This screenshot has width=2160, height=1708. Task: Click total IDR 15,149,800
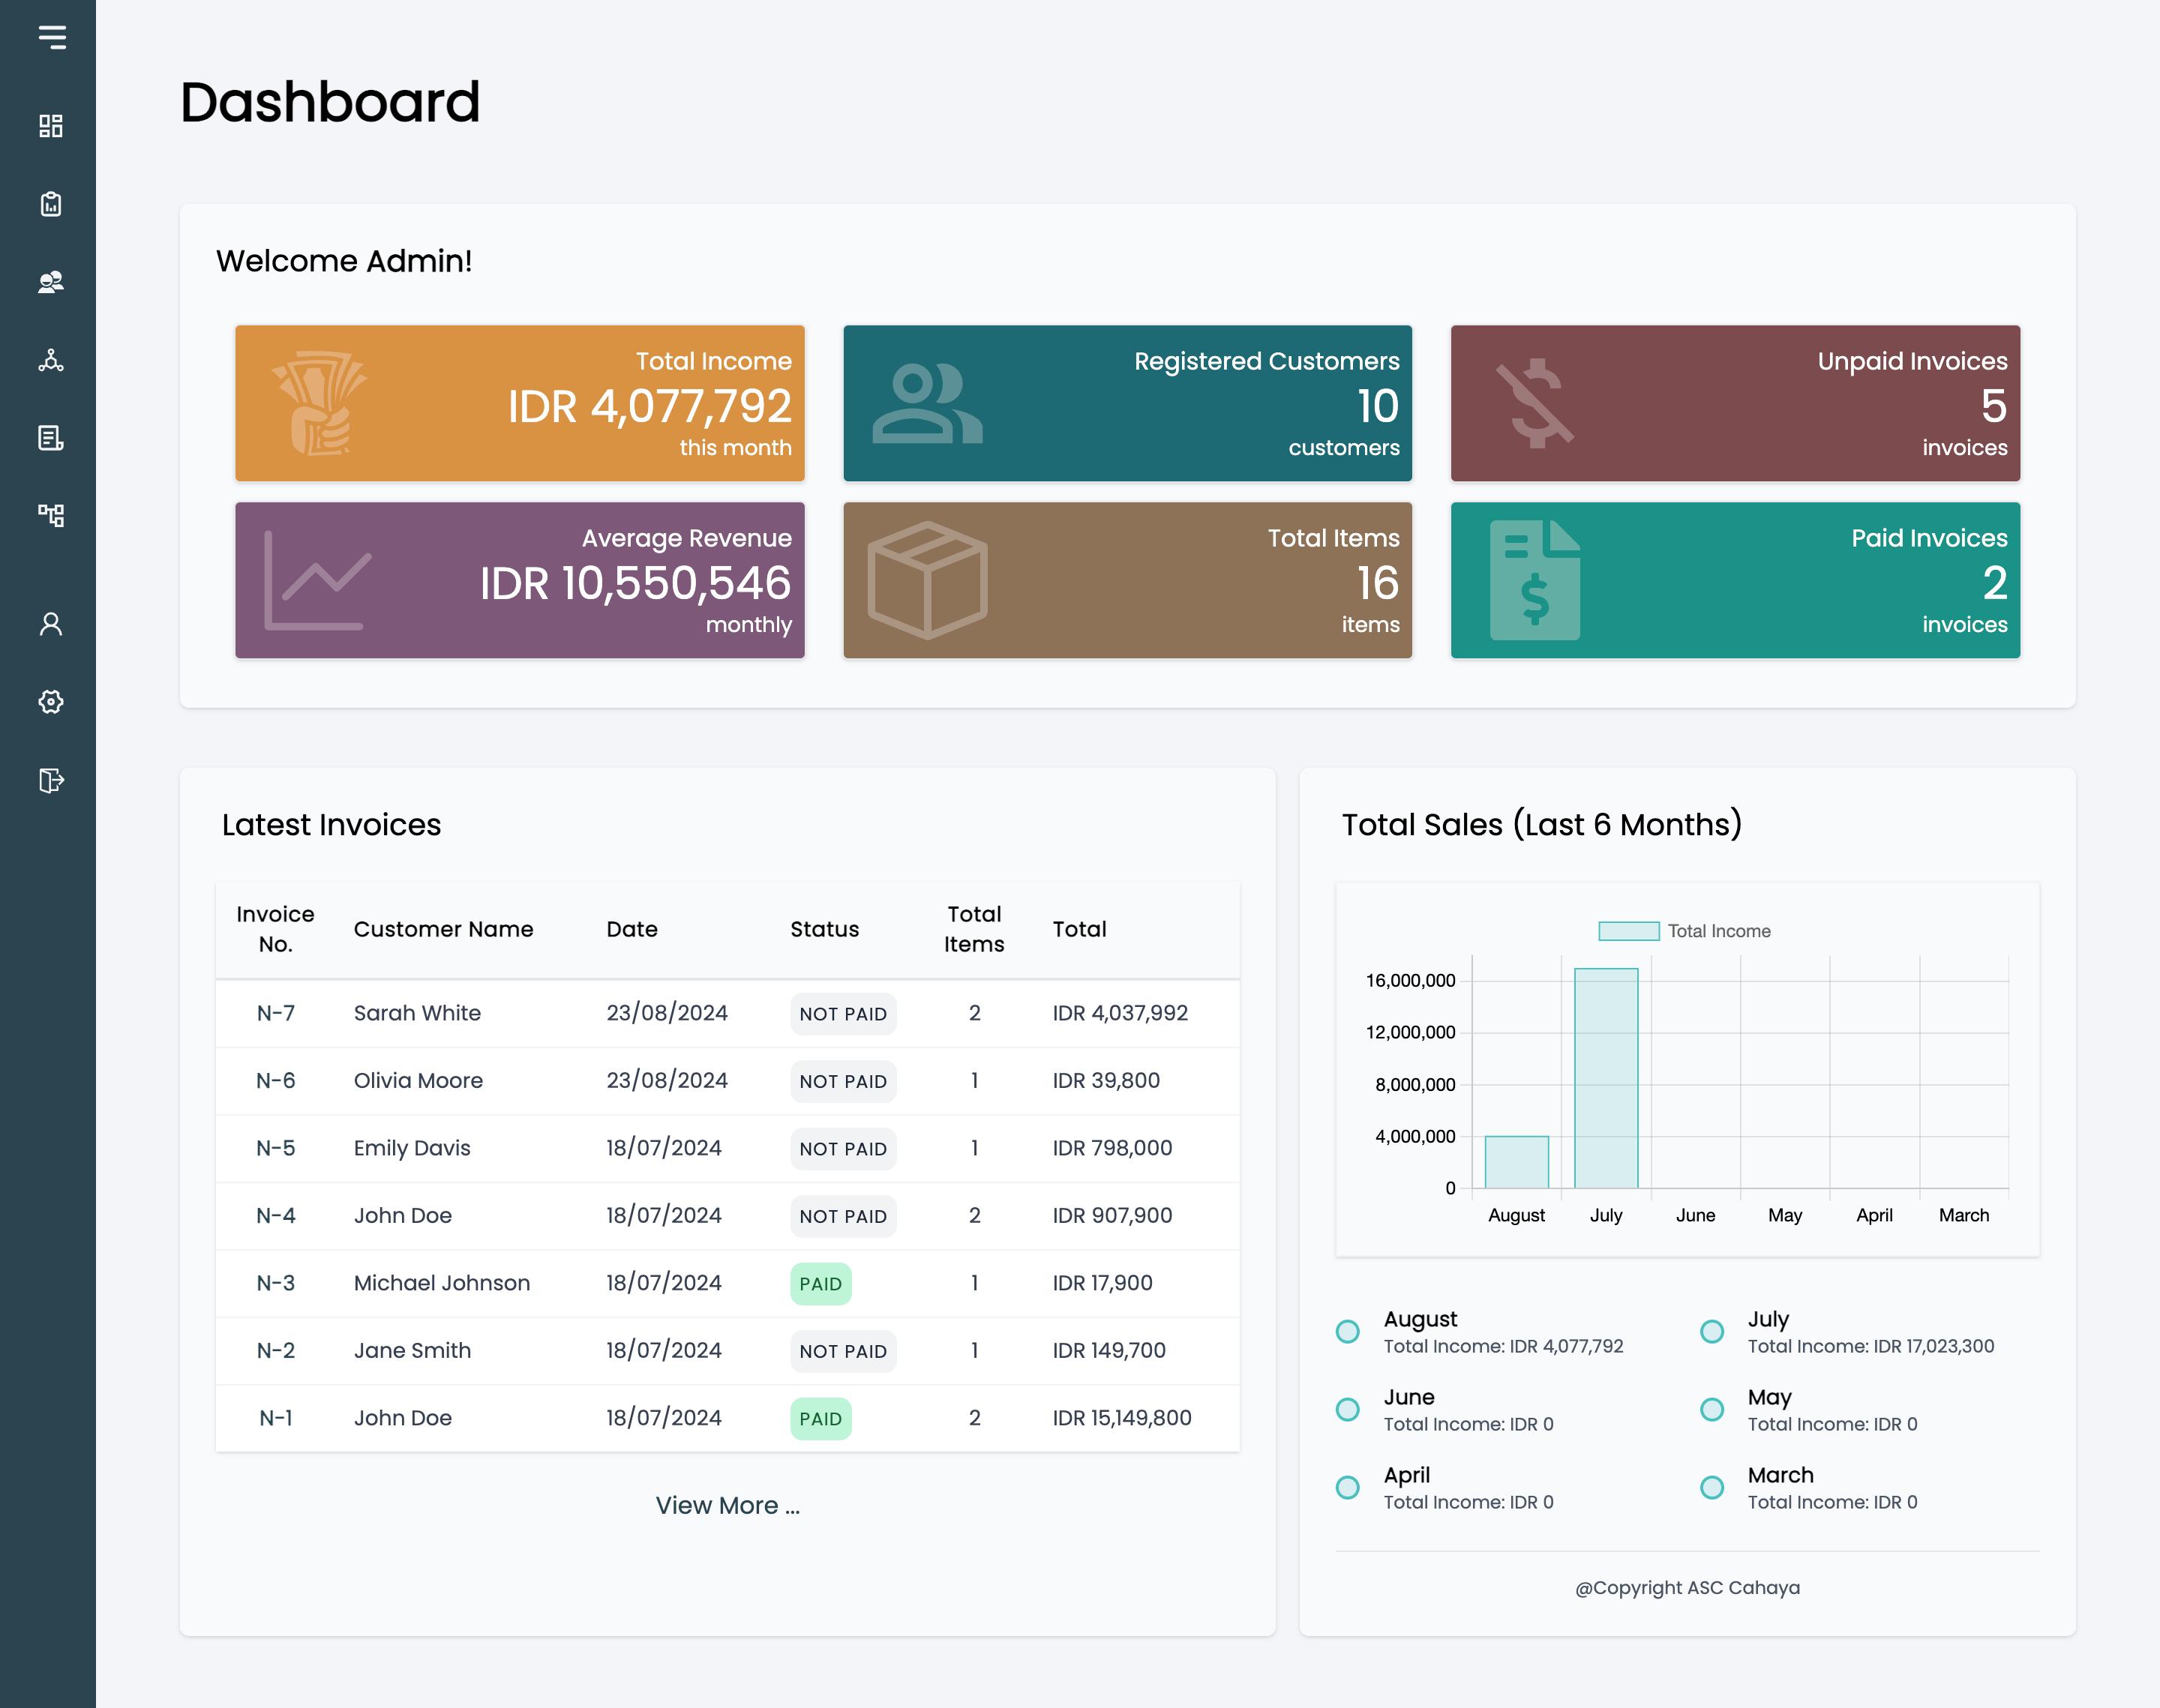coord(1122,1418)
